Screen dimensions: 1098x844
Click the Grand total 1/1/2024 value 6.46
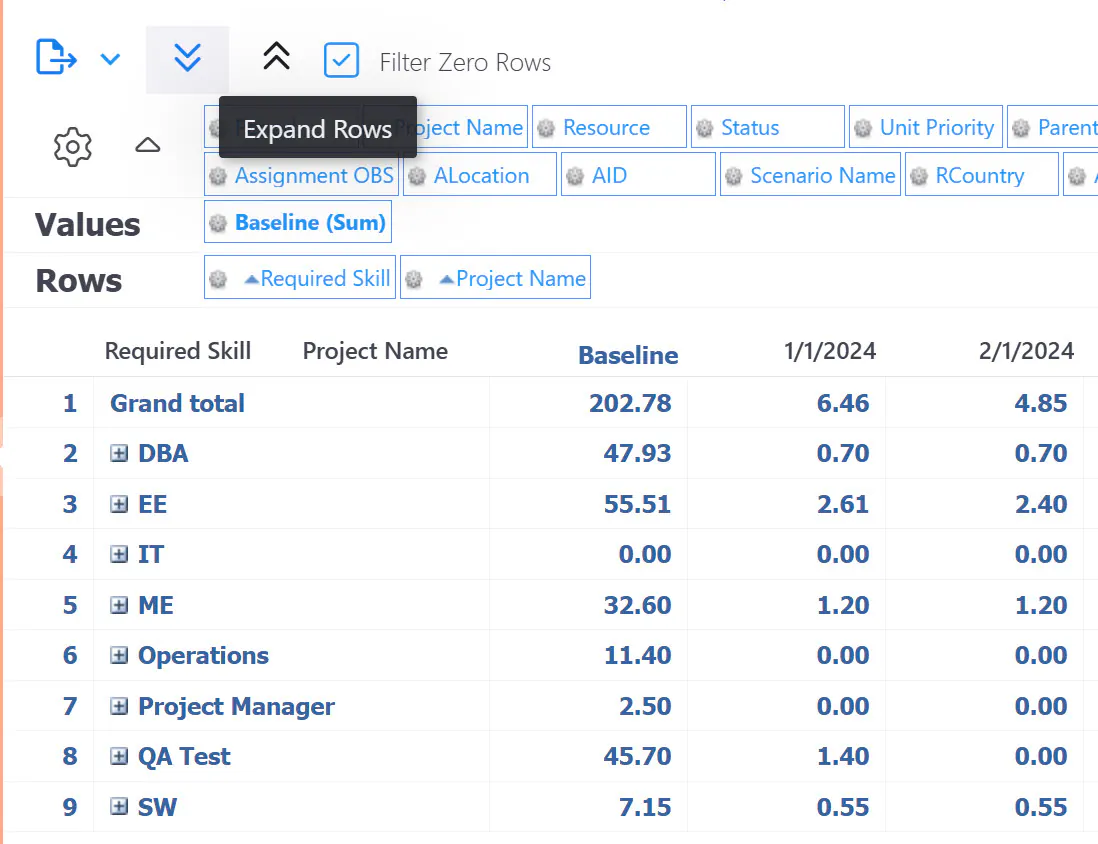coord(843,403)
